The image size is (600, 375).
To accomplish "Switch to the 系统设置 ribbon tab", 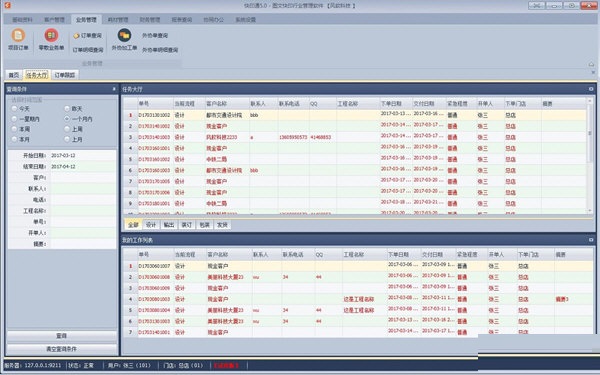I will [x=245, y=20].
